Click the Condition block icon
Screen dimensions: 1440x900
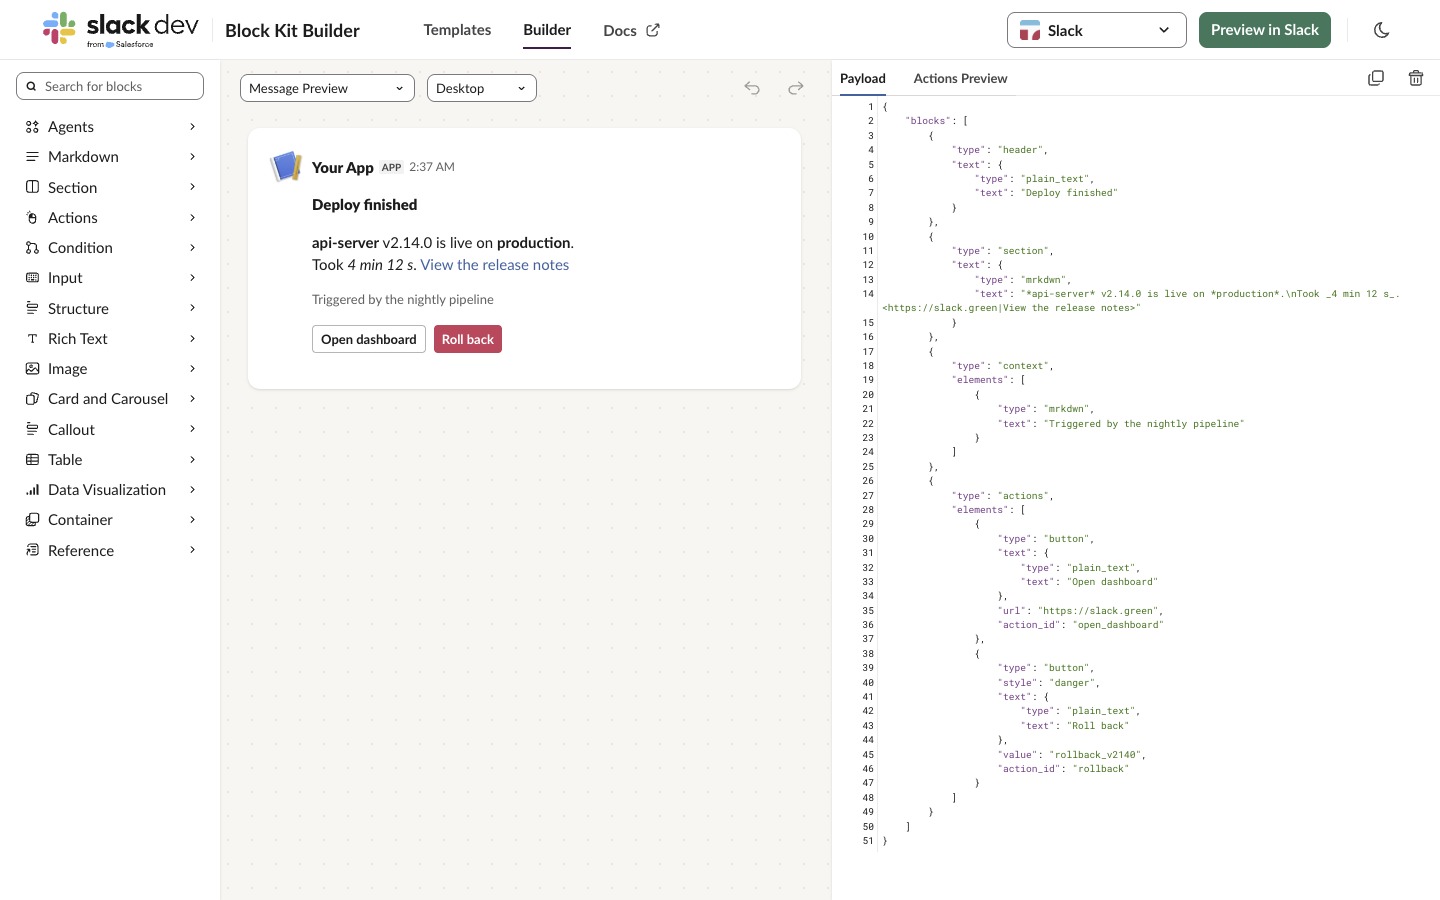click(x=32, y=248)
